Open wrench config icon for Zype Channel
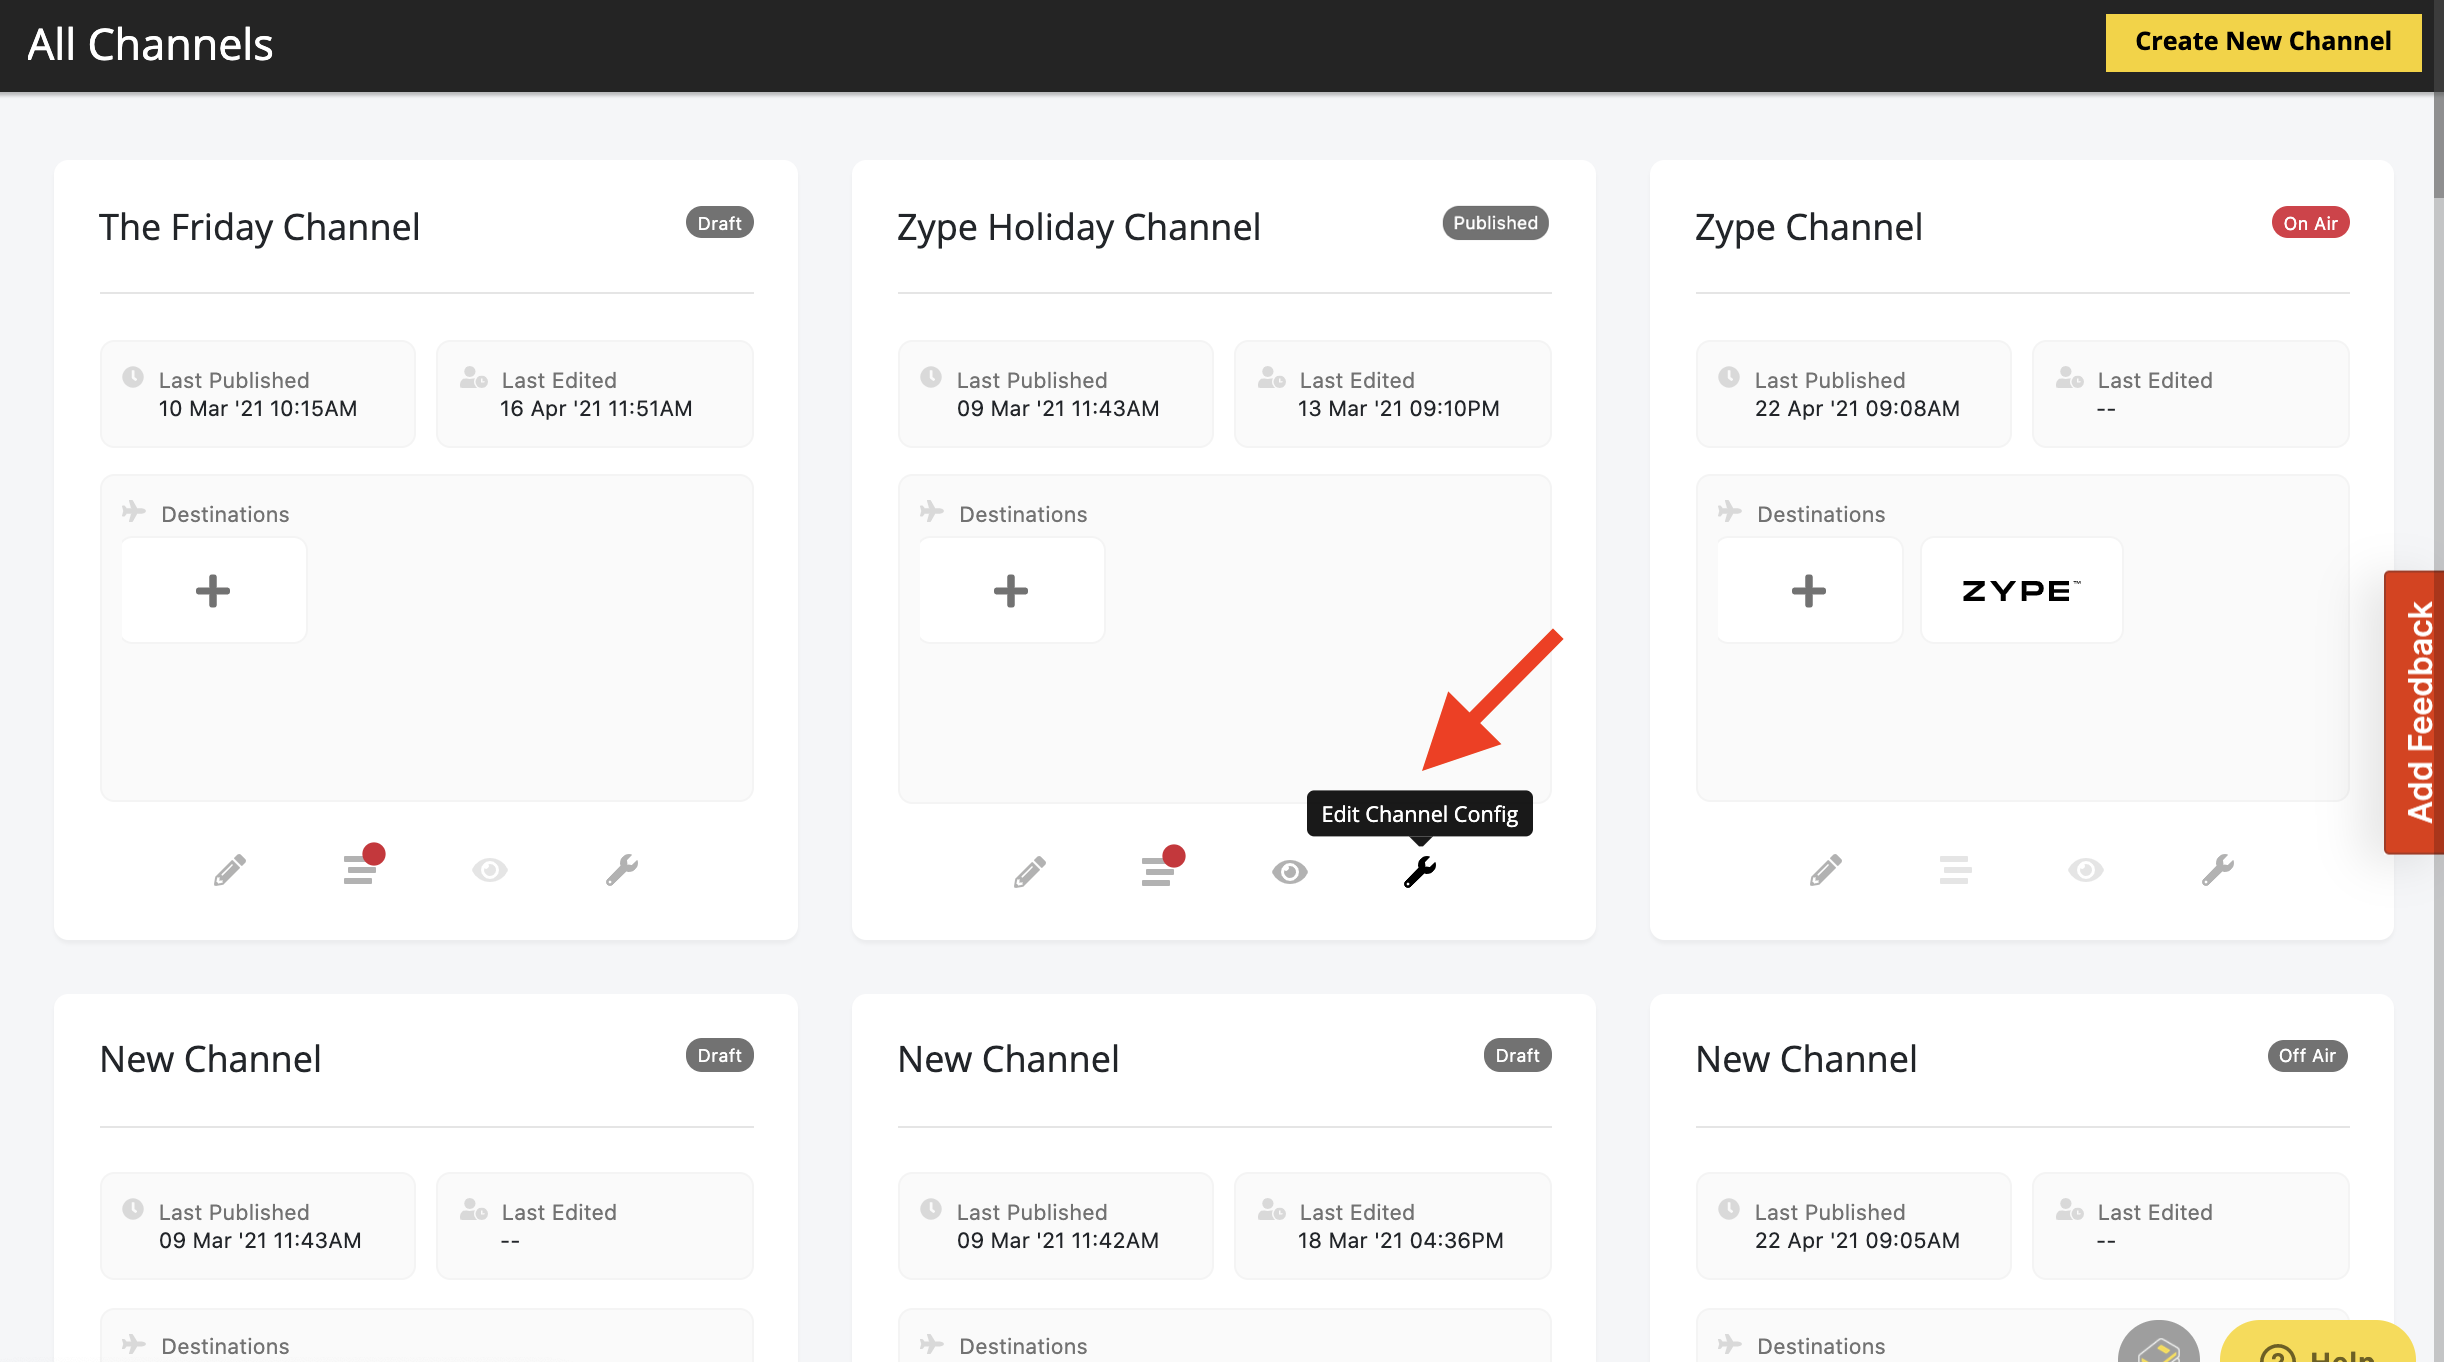This screenshot has width=2444, height=1362. tap(2218, 870)
